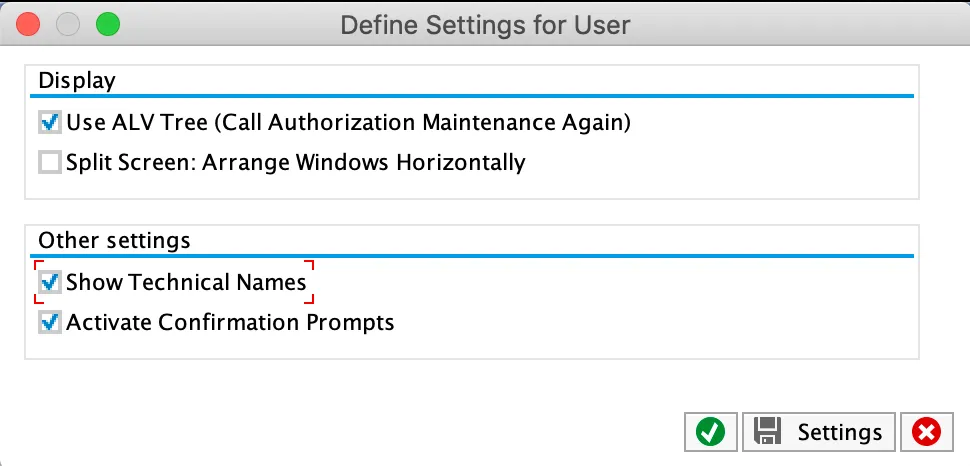Cancel the dialog with the red X button
The image size is (970, 466).
pyautogui.click(x=927, y=431)
